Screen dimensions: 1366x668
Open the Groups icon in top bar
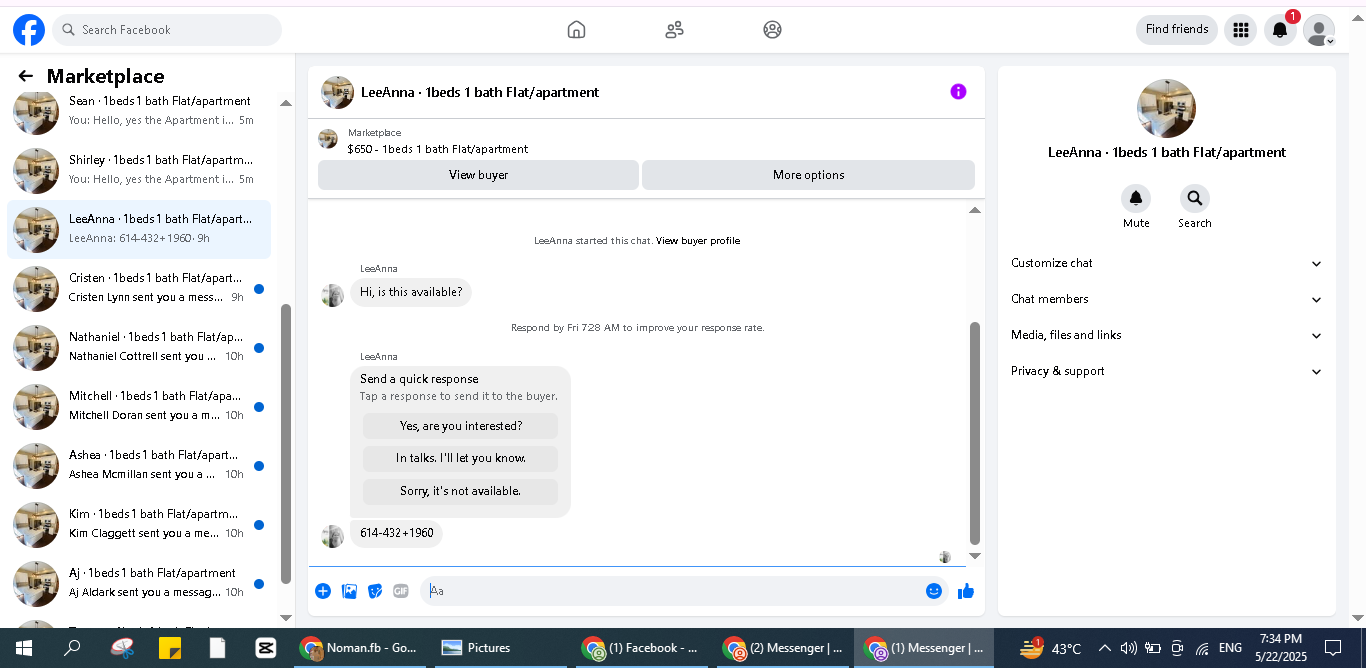[x=772, y=30]
